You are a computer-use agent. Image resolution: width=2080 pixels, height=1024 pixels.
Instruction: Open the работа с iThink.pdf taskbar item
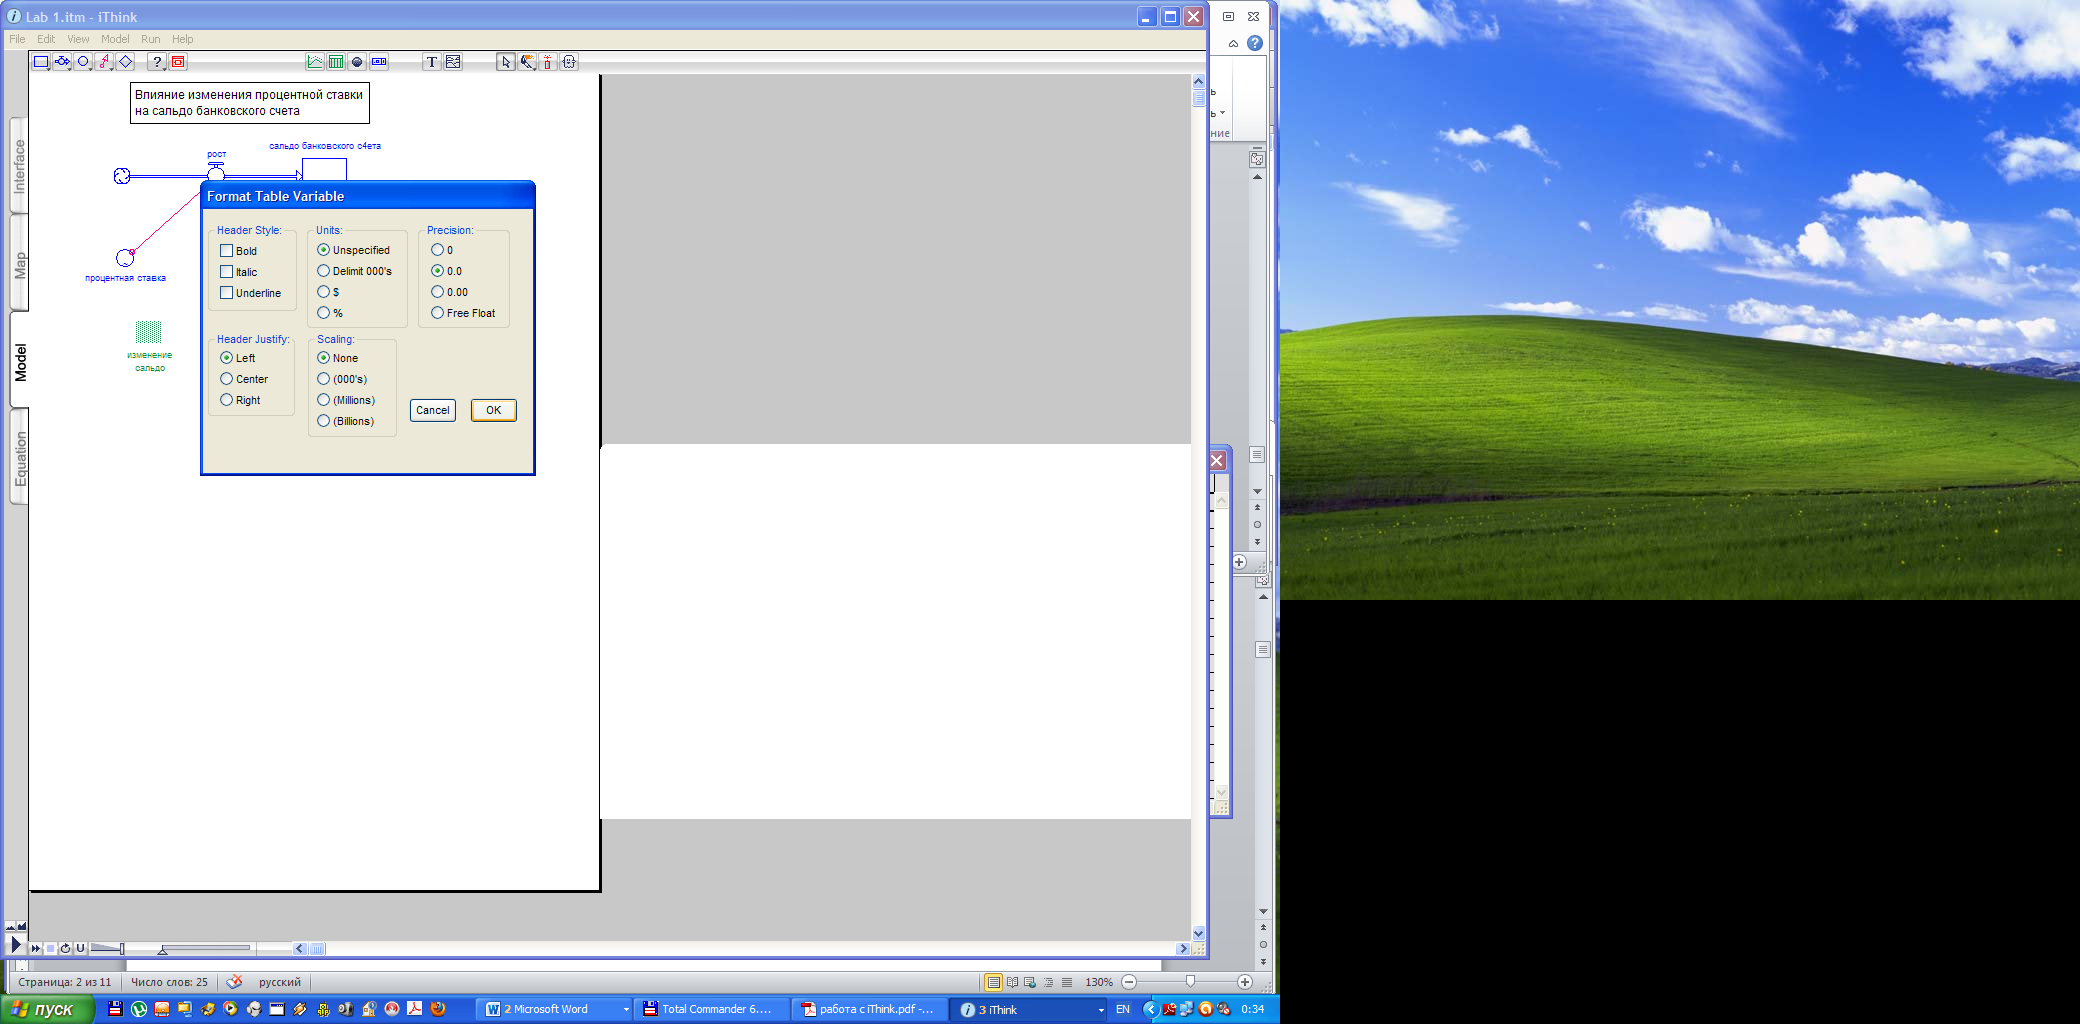pos(872,1010)
